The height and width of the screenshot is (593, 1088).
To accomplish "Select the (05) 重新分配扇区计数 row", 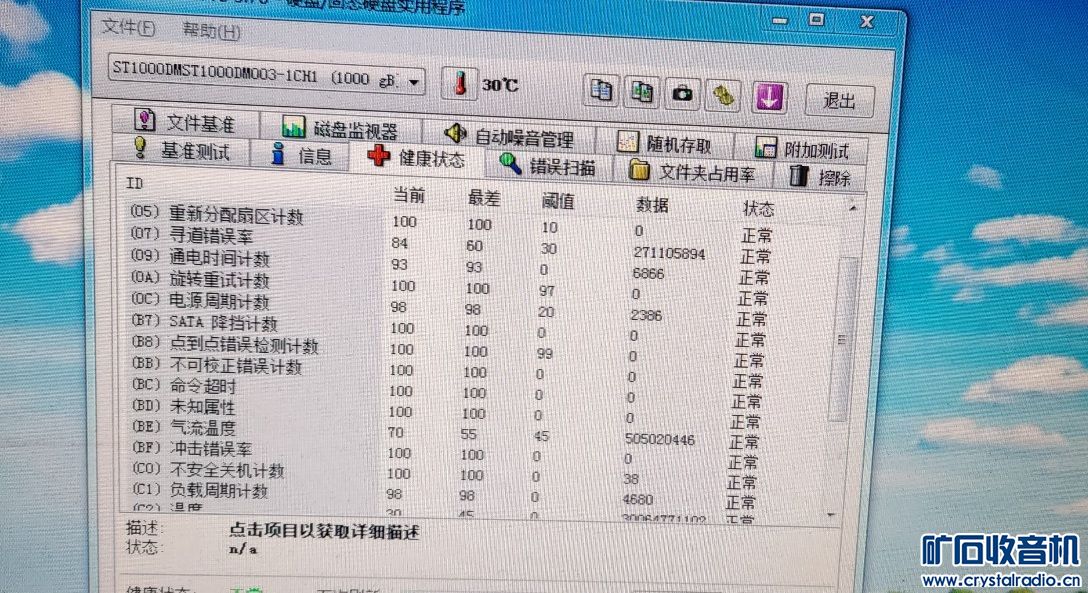I will click(x=451, y=223).
